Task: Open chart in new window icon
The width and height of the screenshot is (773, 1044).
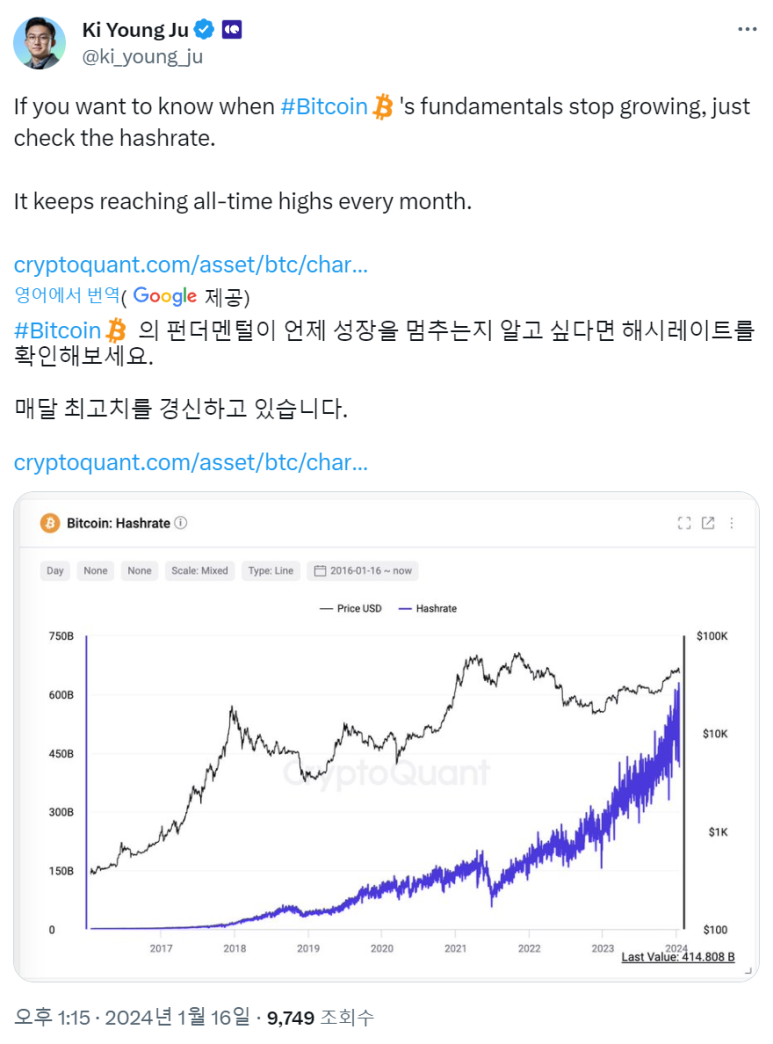Action: click(x=708, y=523)
